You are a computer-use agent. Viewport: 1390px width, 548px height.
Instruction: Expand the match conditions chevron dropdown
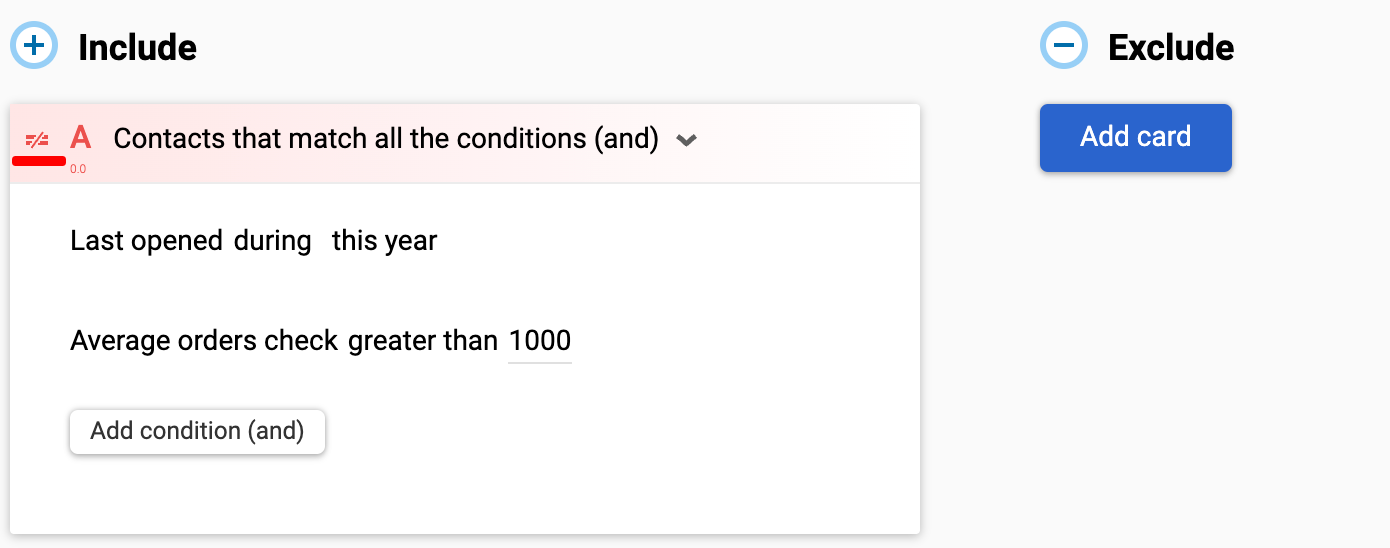(x=686, y=140)
